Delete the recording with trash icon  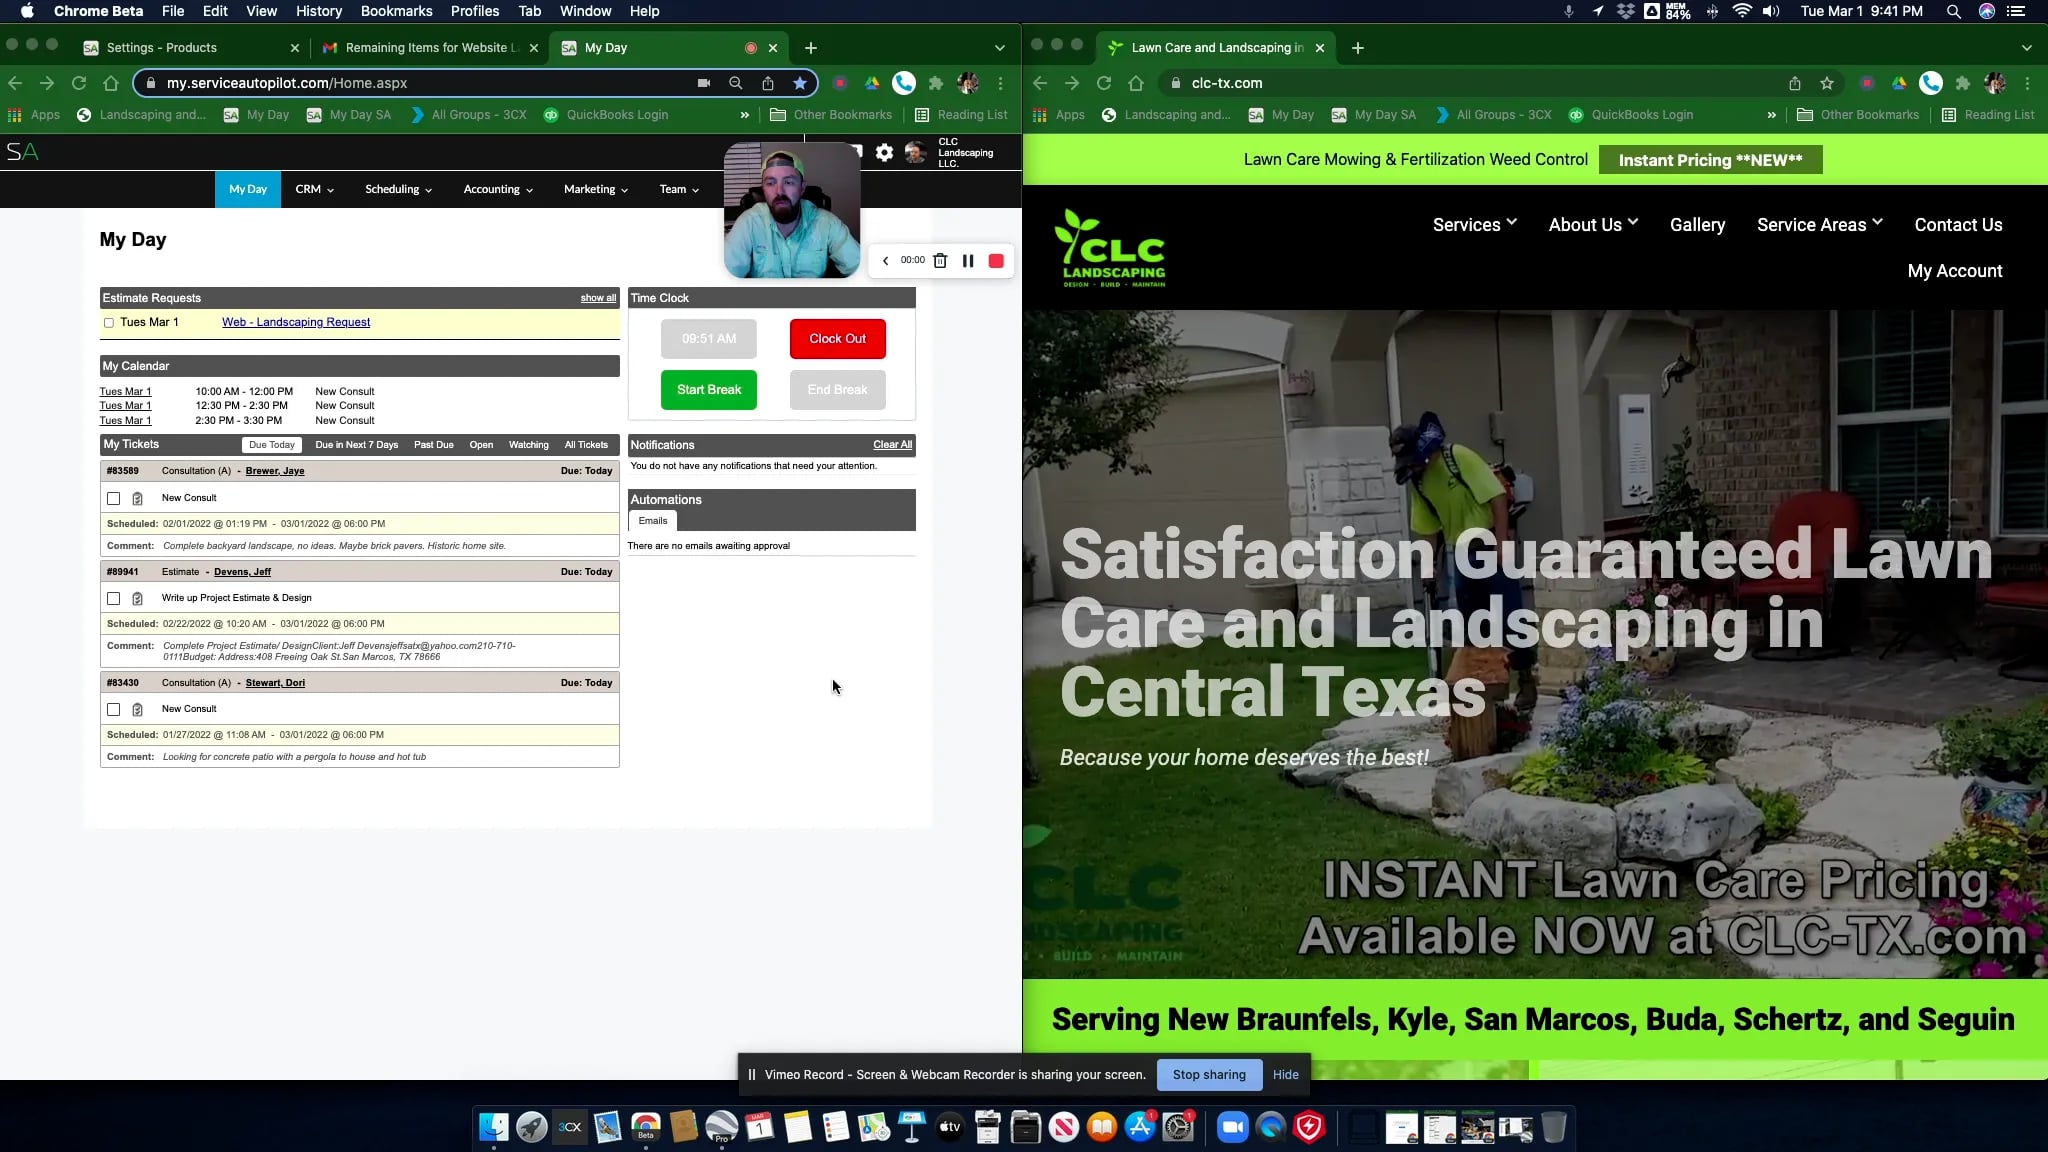click(940, 261)
